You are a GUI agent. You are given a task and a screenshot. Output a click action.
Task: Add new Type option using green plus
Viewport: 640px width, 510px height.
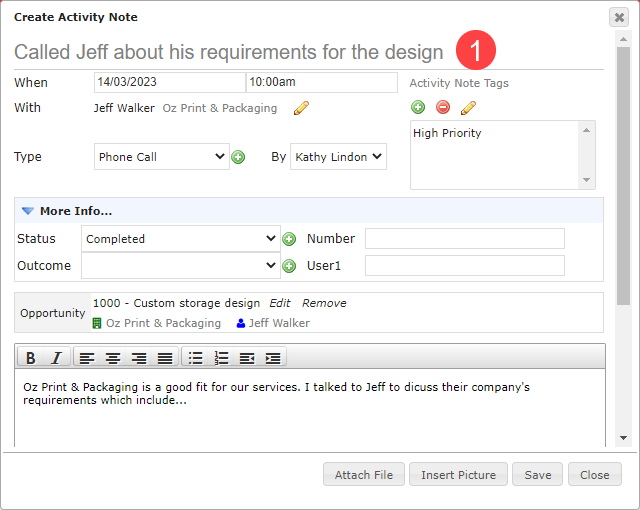238,157
